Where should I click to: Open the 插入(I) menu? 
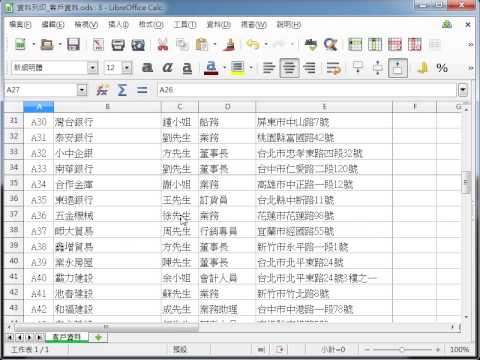click(118, 25)
